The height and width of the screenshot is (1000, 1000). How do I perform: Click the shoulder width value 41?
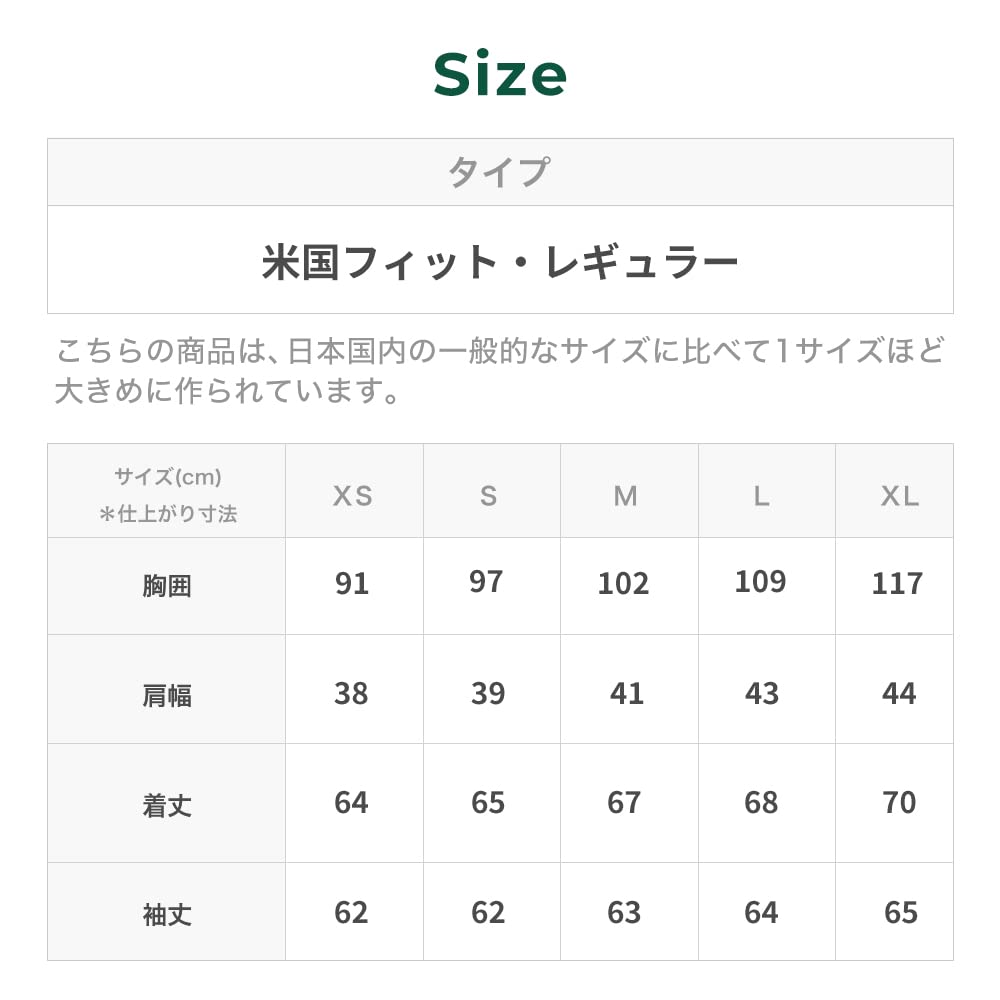(x=626, y=694)
